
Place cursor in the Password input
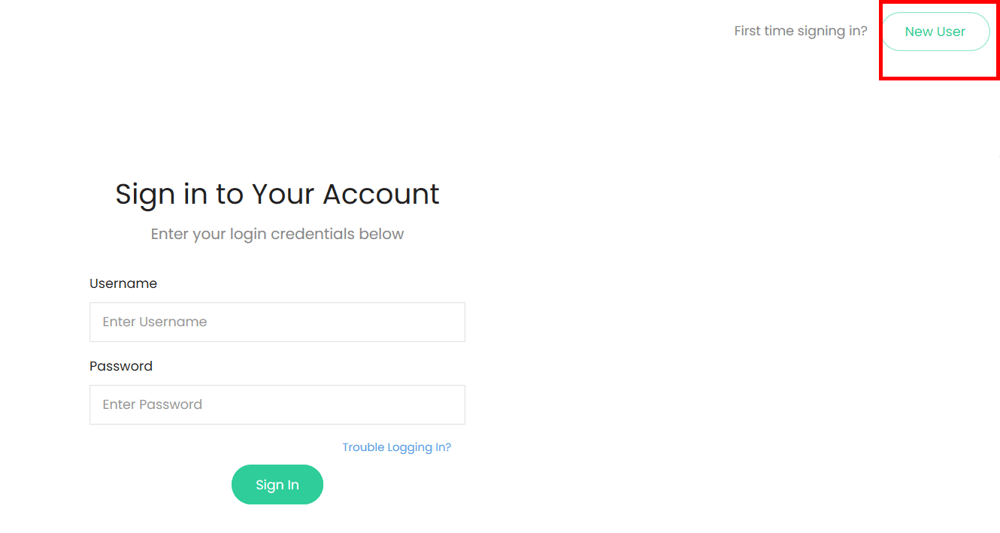tap(277, 405)
